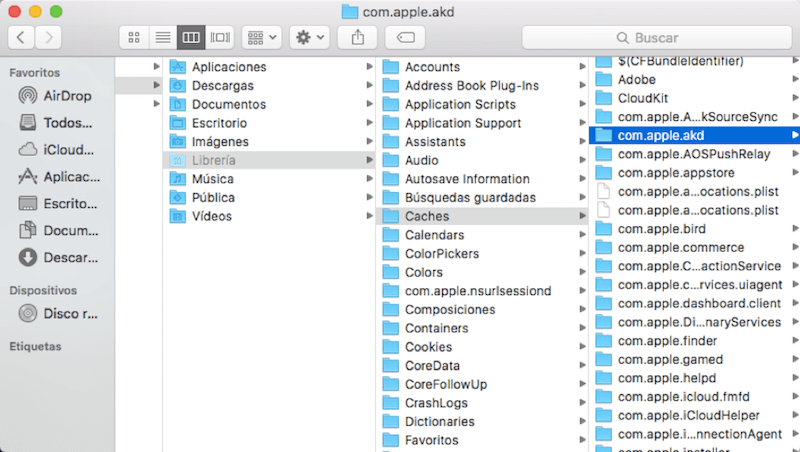The height and width of the screenshot is (452, 800).
Task: Open AirDrop in the sidebar
Action: click(55, 96)
